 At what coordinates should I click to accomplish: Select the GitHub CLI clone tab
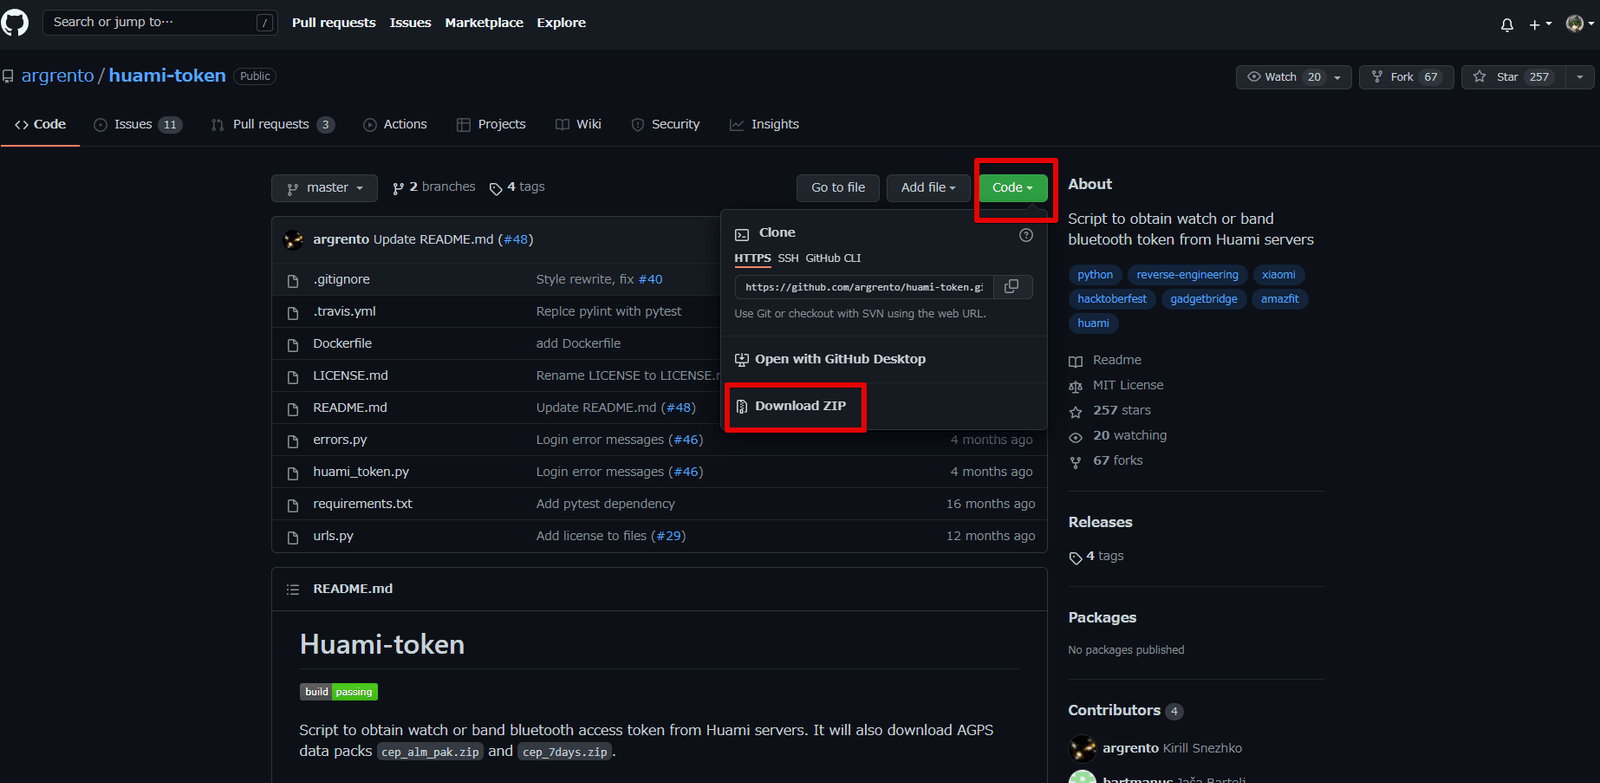click(833, 258)
